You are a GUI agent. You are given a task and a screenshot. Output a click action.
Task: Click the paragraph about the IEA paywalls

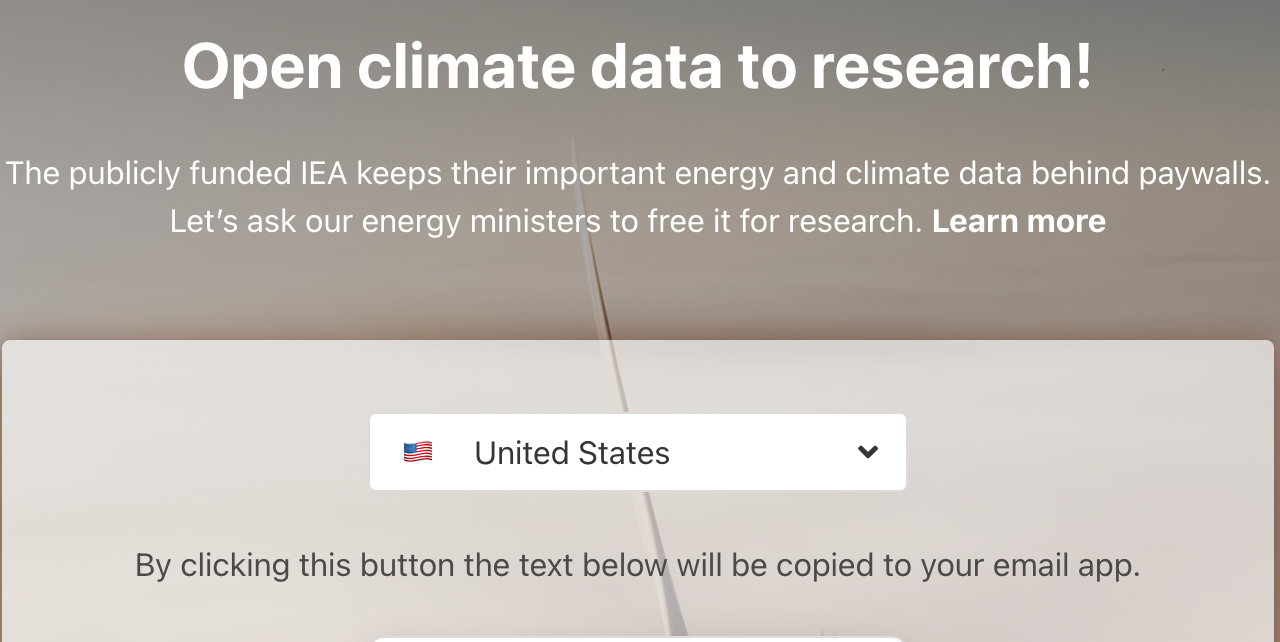638,173
